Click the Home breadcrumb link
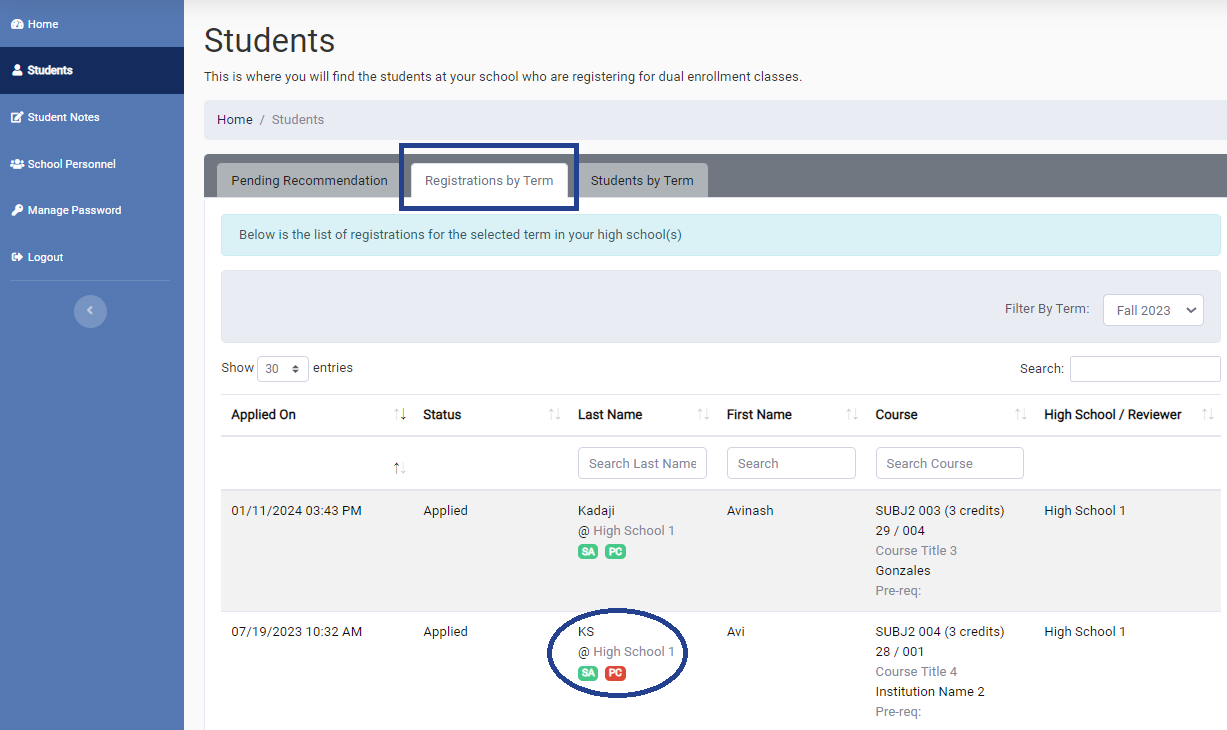Viewport: 1227px width, 730px height. click(x=235, y=120)
